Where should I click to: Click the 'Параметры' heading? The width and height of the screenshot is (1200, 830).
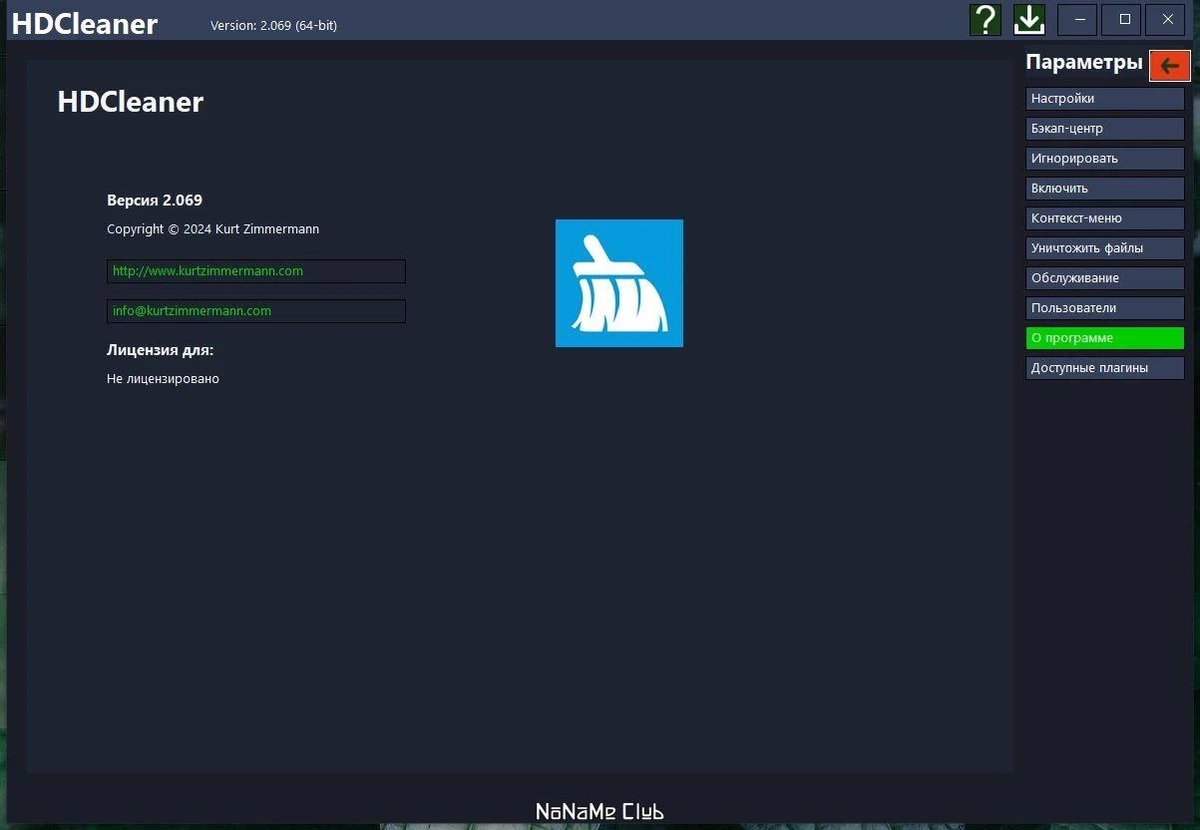tap(1084, 63)
